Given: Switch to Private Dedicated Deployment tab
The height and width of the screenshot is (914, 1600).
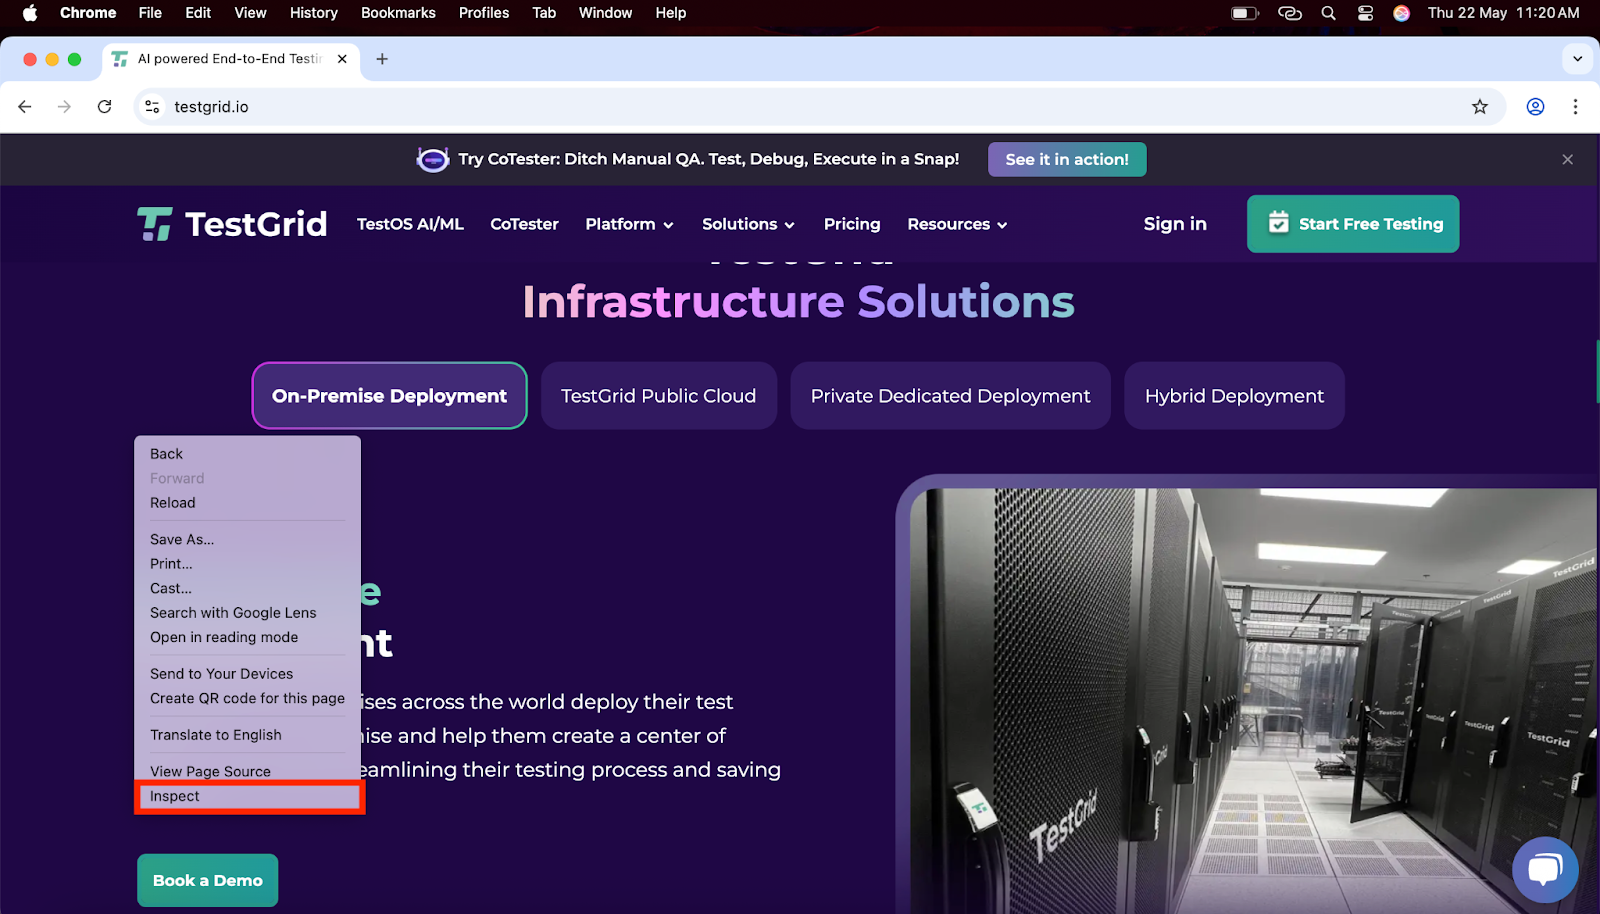Looking at the screenshot, I should click(950, 396).
